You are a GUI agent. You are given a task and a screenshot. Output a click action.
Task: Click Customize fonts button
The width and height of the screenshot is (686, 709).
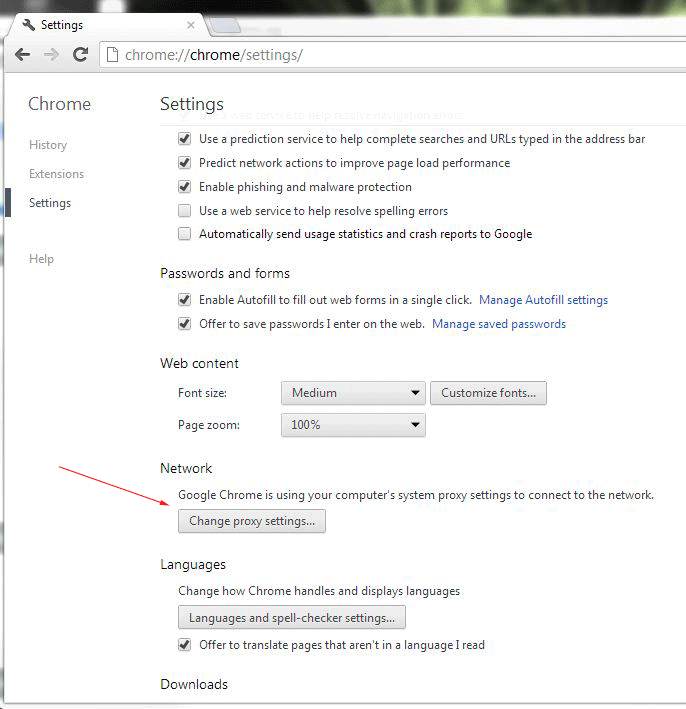pyautogui.click(x=488, y=393)
